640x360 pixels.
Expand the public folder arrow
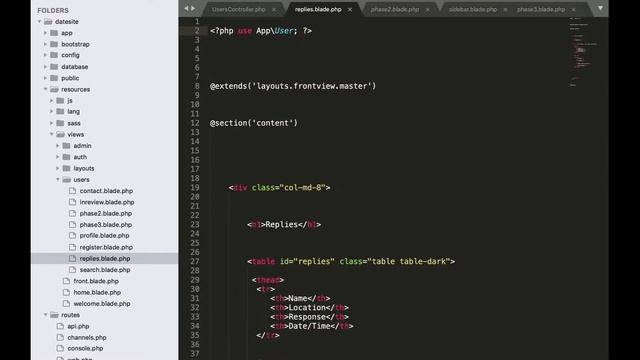(45, 78)
